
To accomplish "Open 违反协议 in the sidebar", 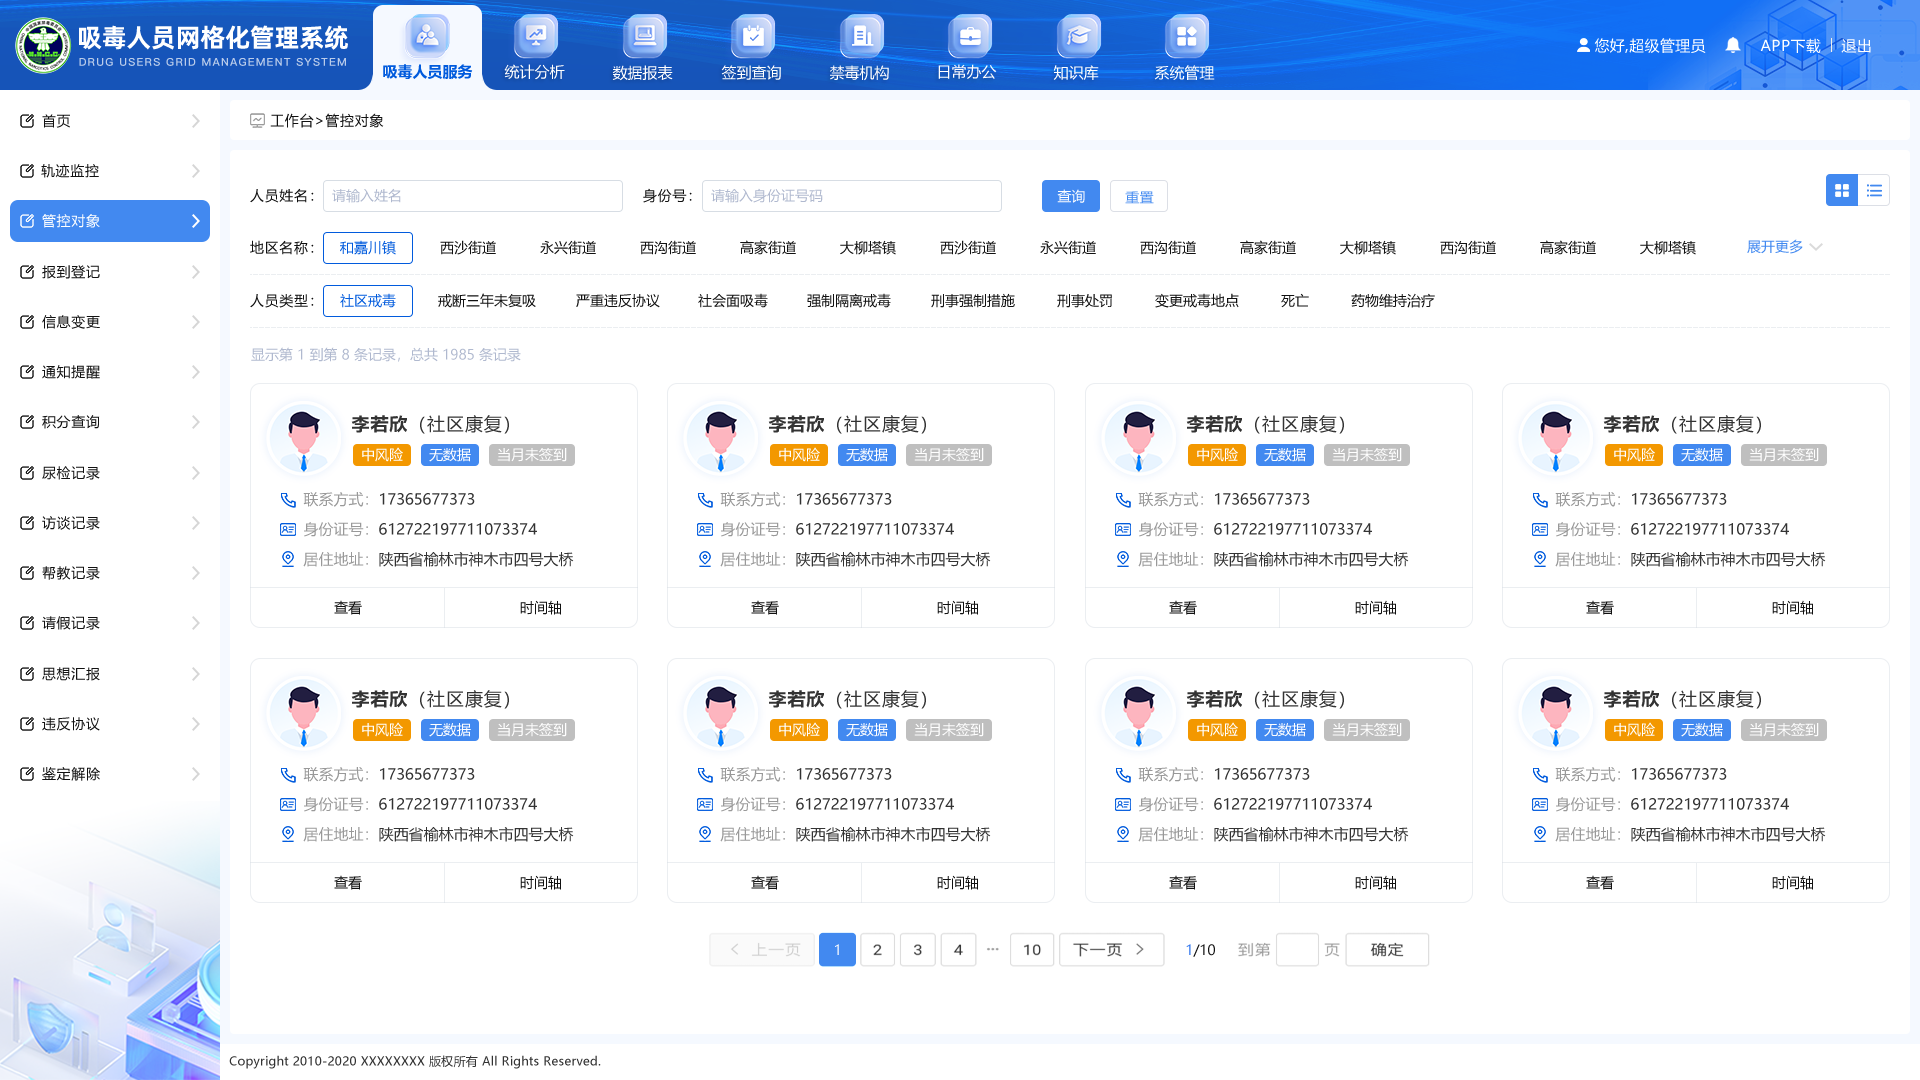I will click(x=110, y=724).
